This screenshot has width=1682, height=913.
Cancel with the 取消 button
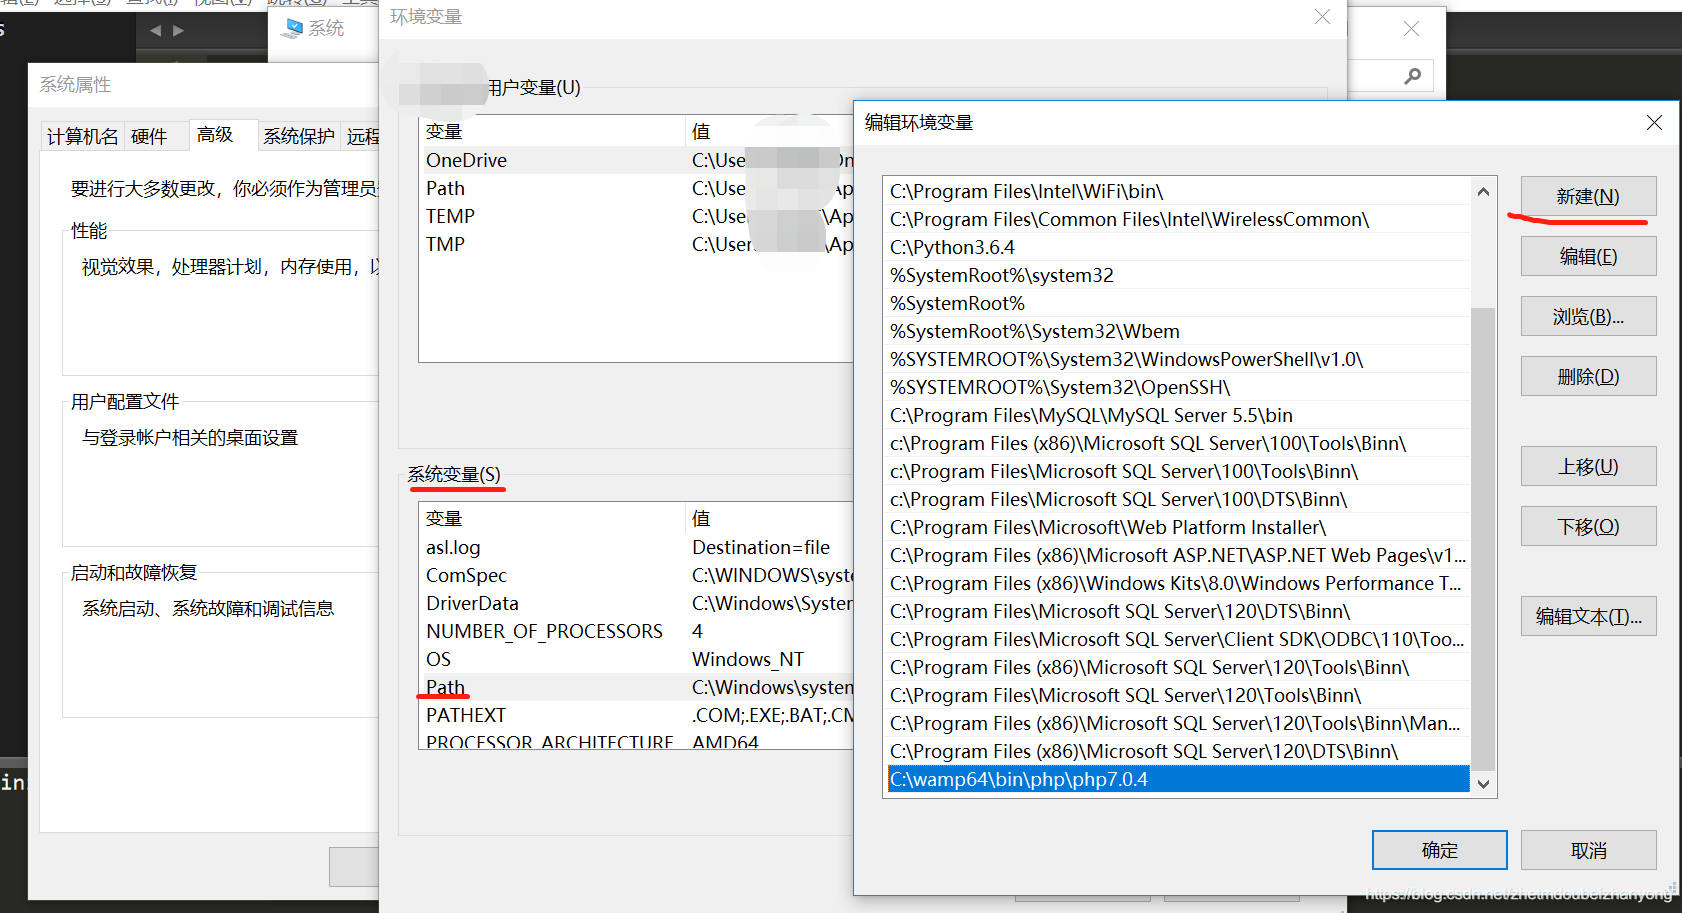[1588, 850]
